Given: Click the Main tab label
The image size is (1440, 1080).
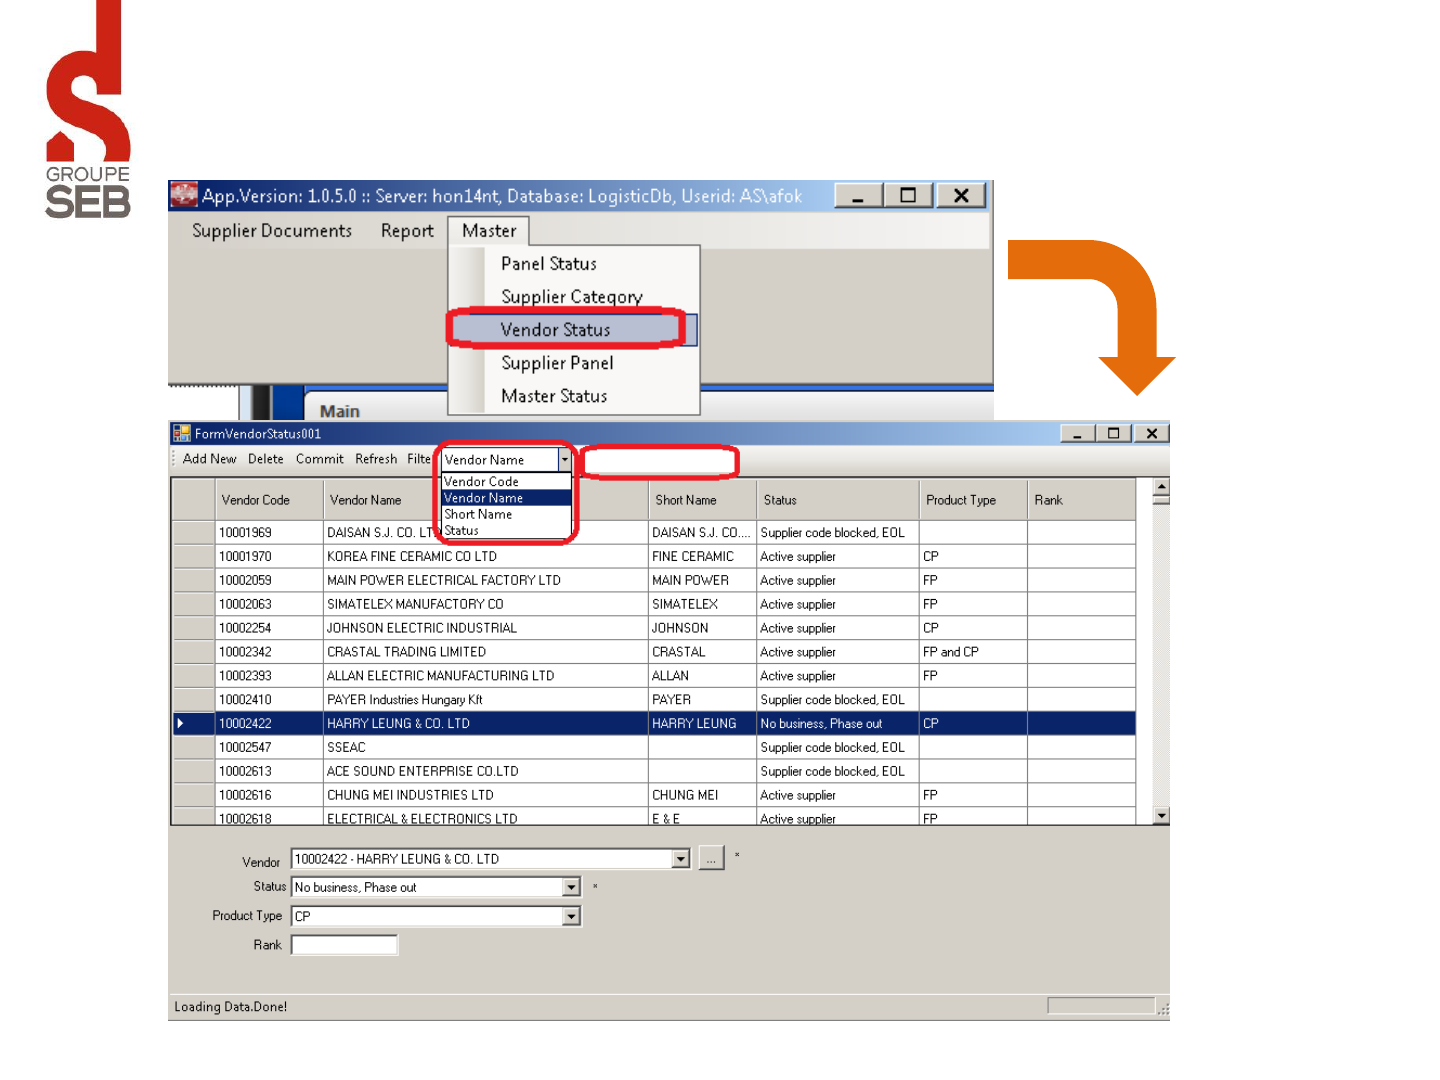Looking at the screenshot, I should (x=340, y=411).
